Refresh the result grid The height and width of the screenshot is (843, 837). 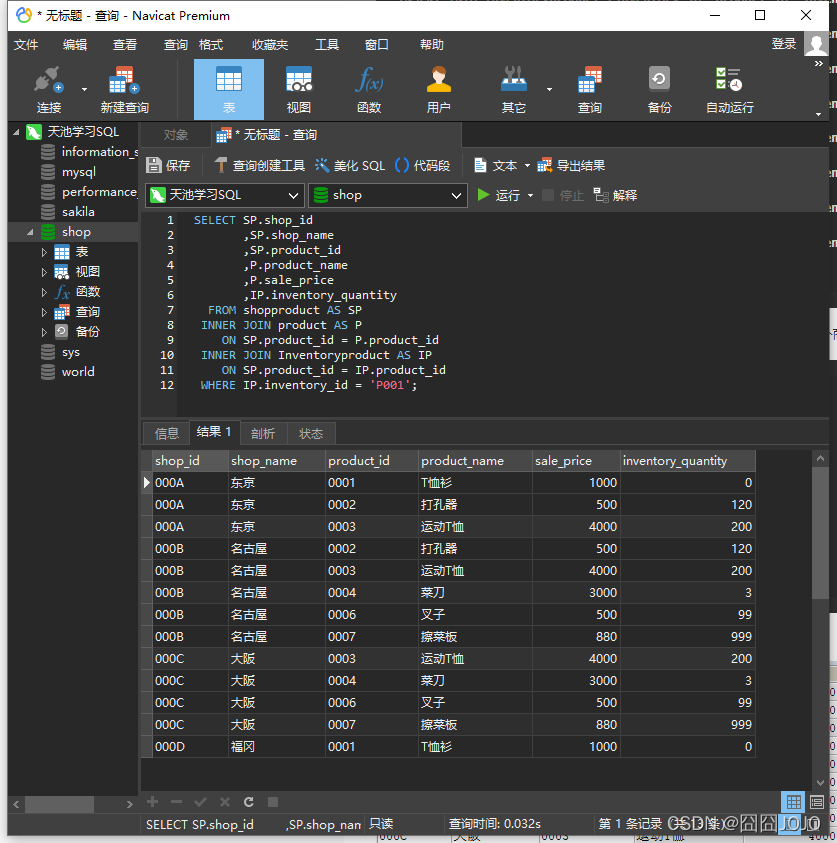pos(248,802)
